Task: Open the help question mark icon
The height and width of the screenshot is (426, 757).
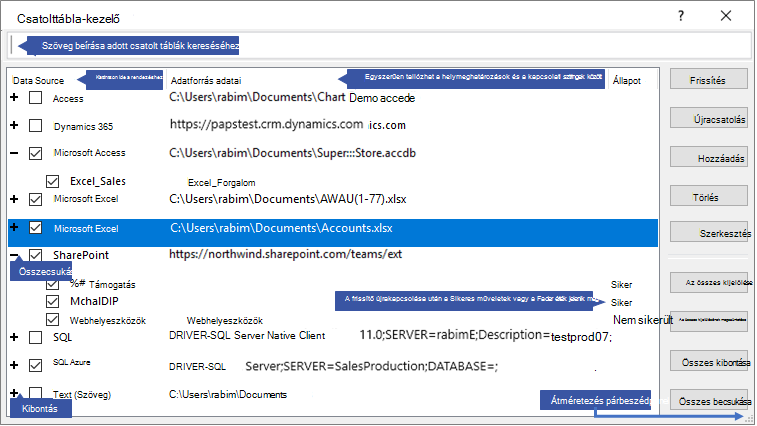Action: 681,16
